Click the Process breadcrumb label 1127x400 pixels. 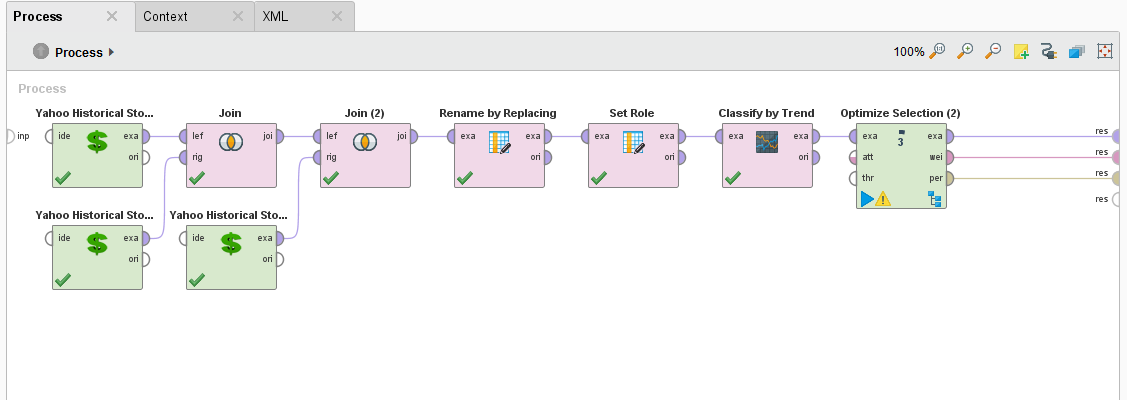coord(79,52)
